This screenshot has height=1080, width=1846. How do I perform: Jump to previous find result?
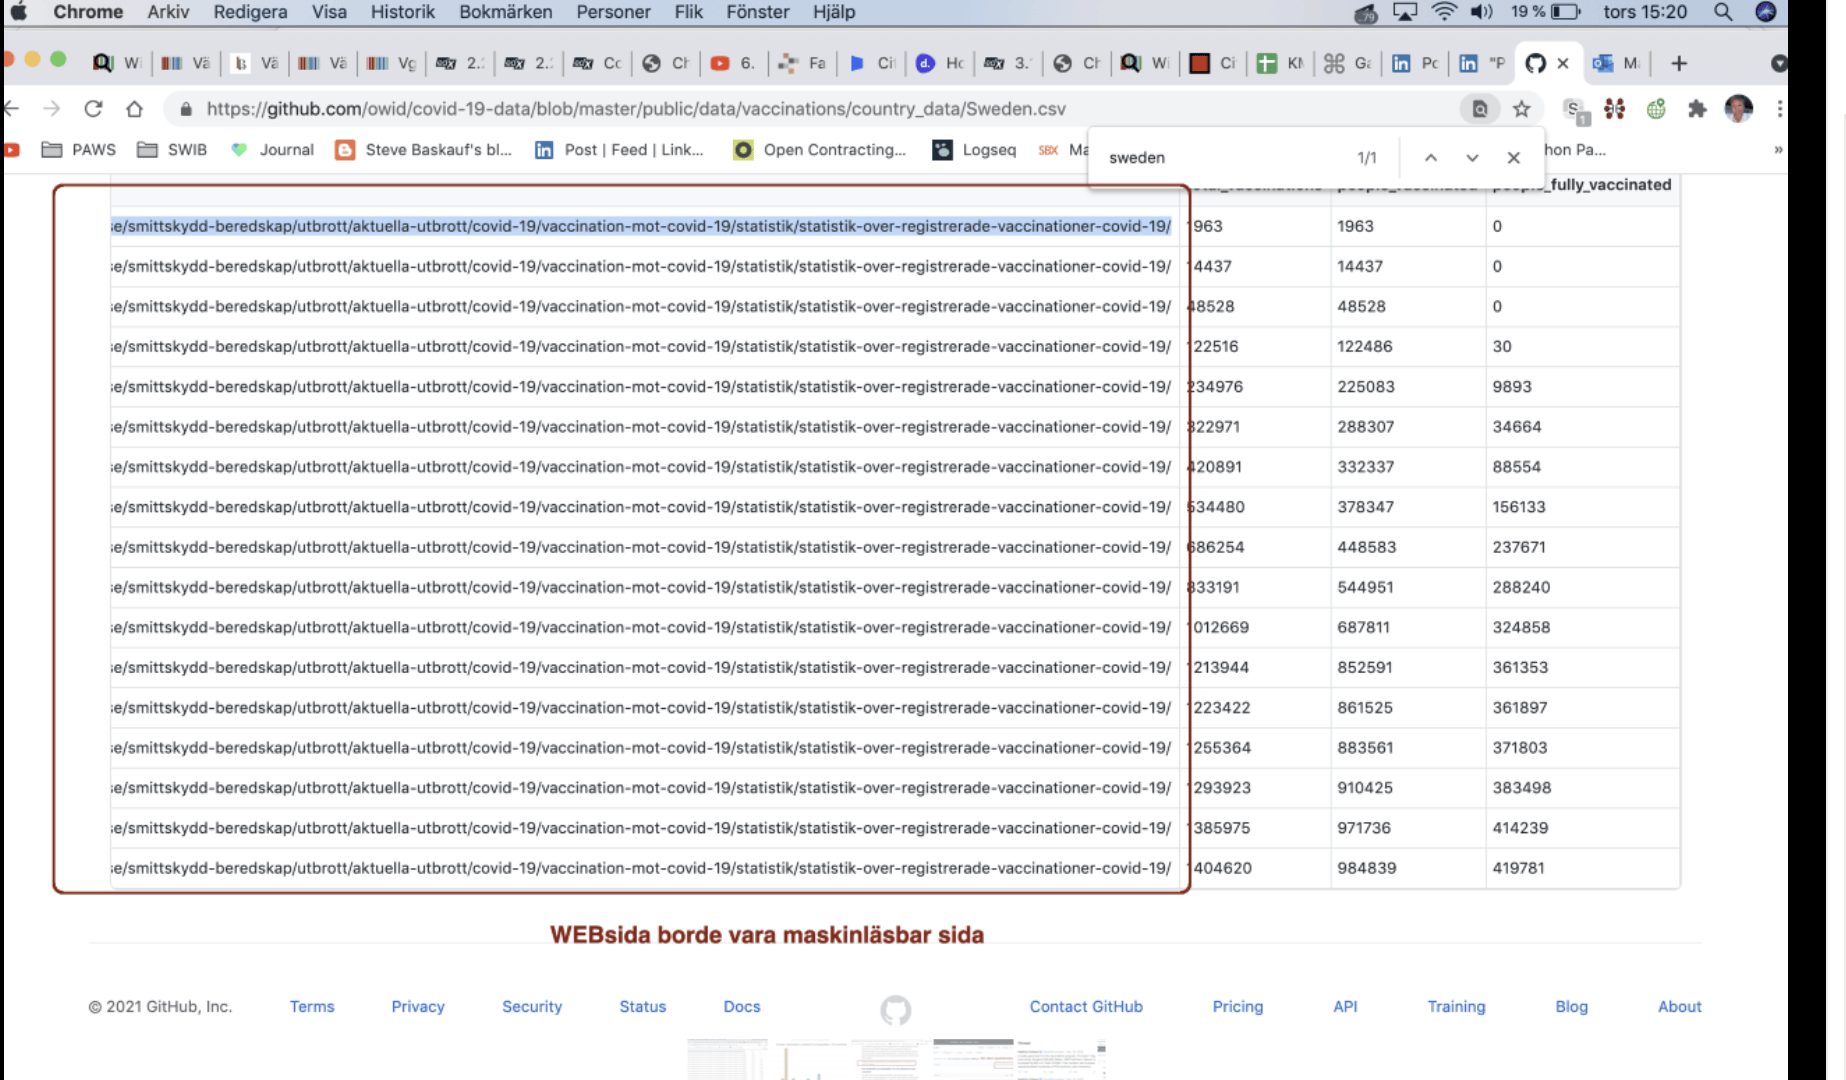click(x=1431, y=158)
